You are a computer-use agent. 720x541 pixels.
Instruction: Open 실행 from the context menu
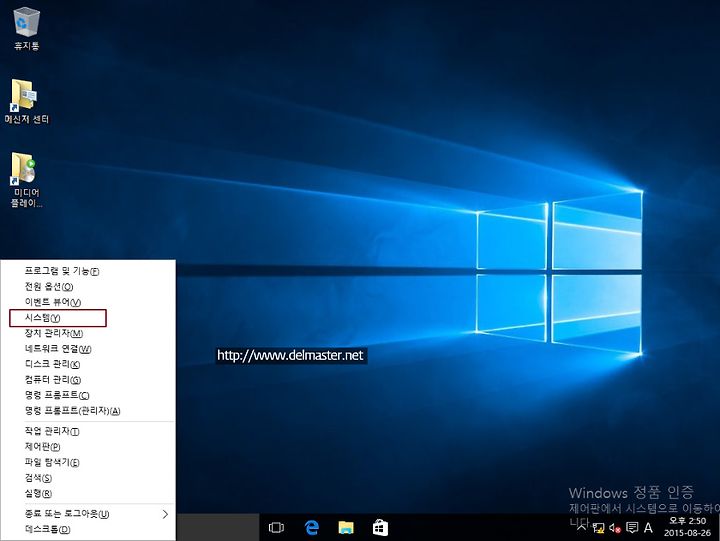click(88, 494)
